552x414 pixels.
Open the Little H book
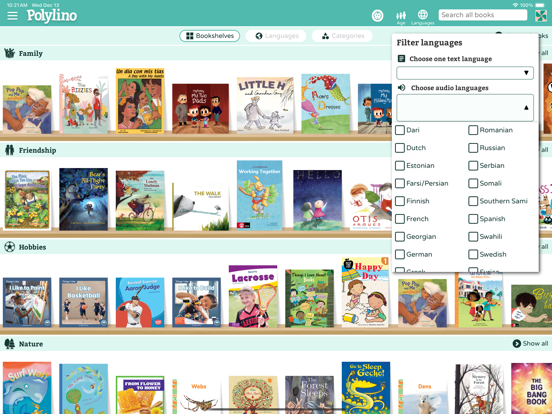(x=265, y=105)
